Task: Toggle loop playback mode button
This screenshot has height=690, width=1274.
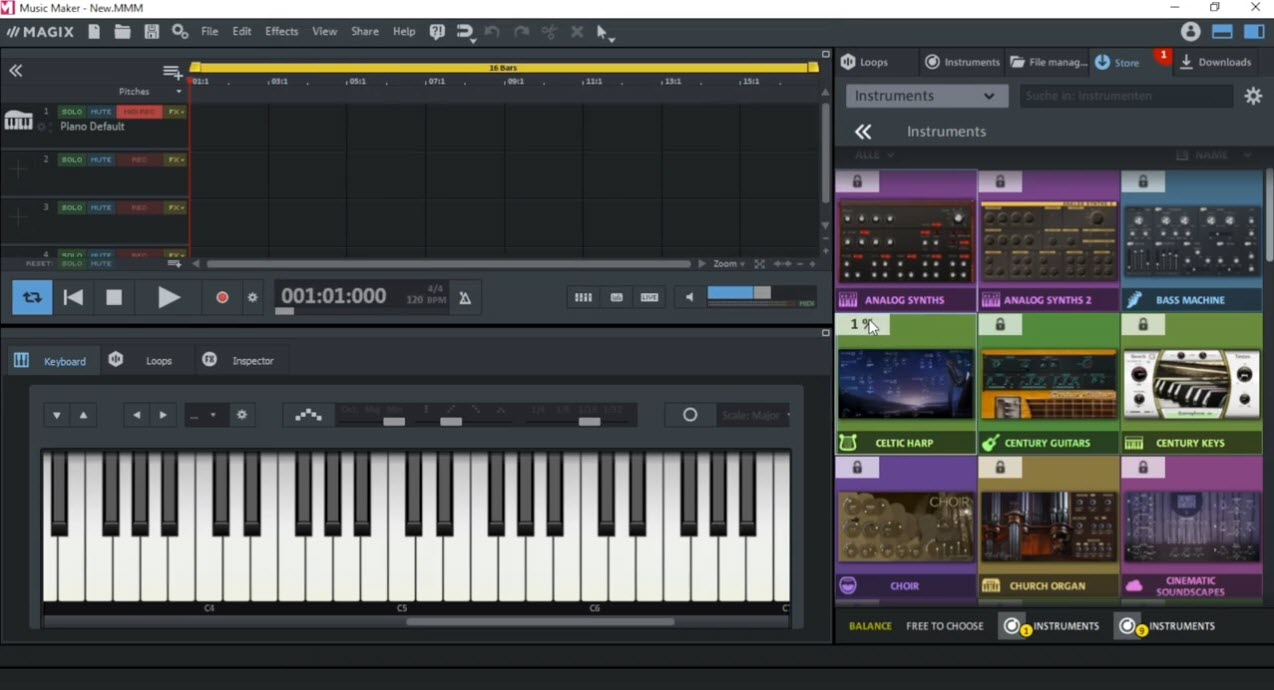Action: point(32,297)
